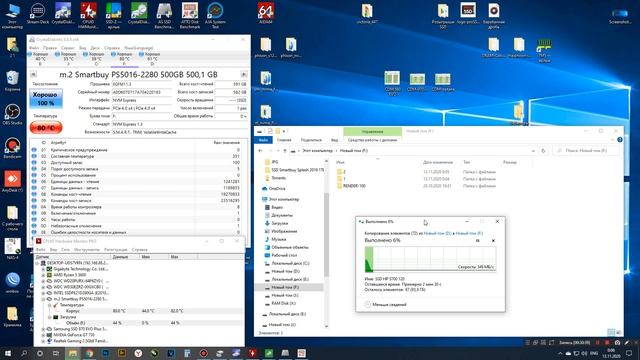Click the copy progress speed graph
640x360 pixels.
pos(430,259)
